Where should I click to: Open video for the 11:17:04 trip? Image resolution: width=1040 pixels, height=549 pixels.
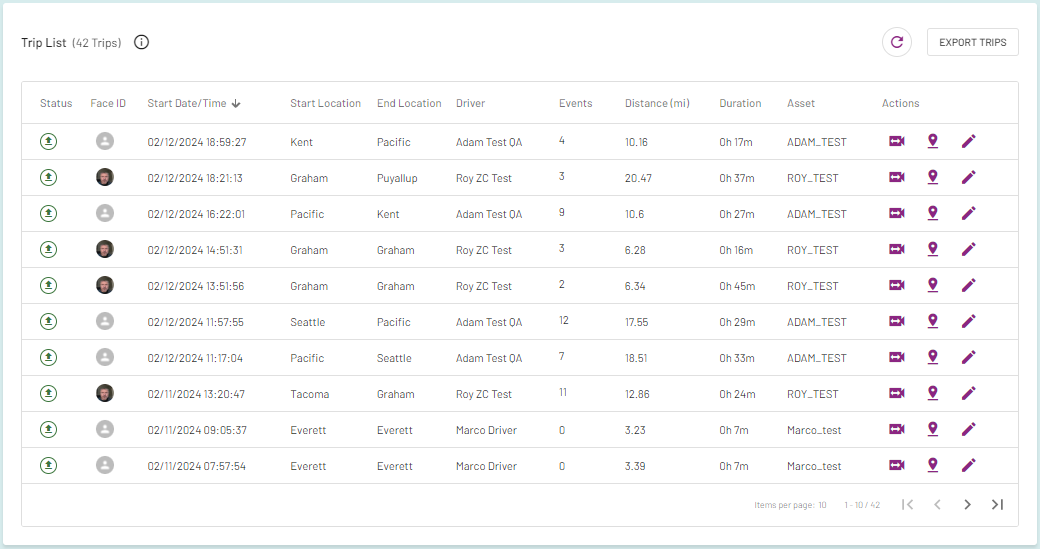pyautogui.click(x=897, y=357)
